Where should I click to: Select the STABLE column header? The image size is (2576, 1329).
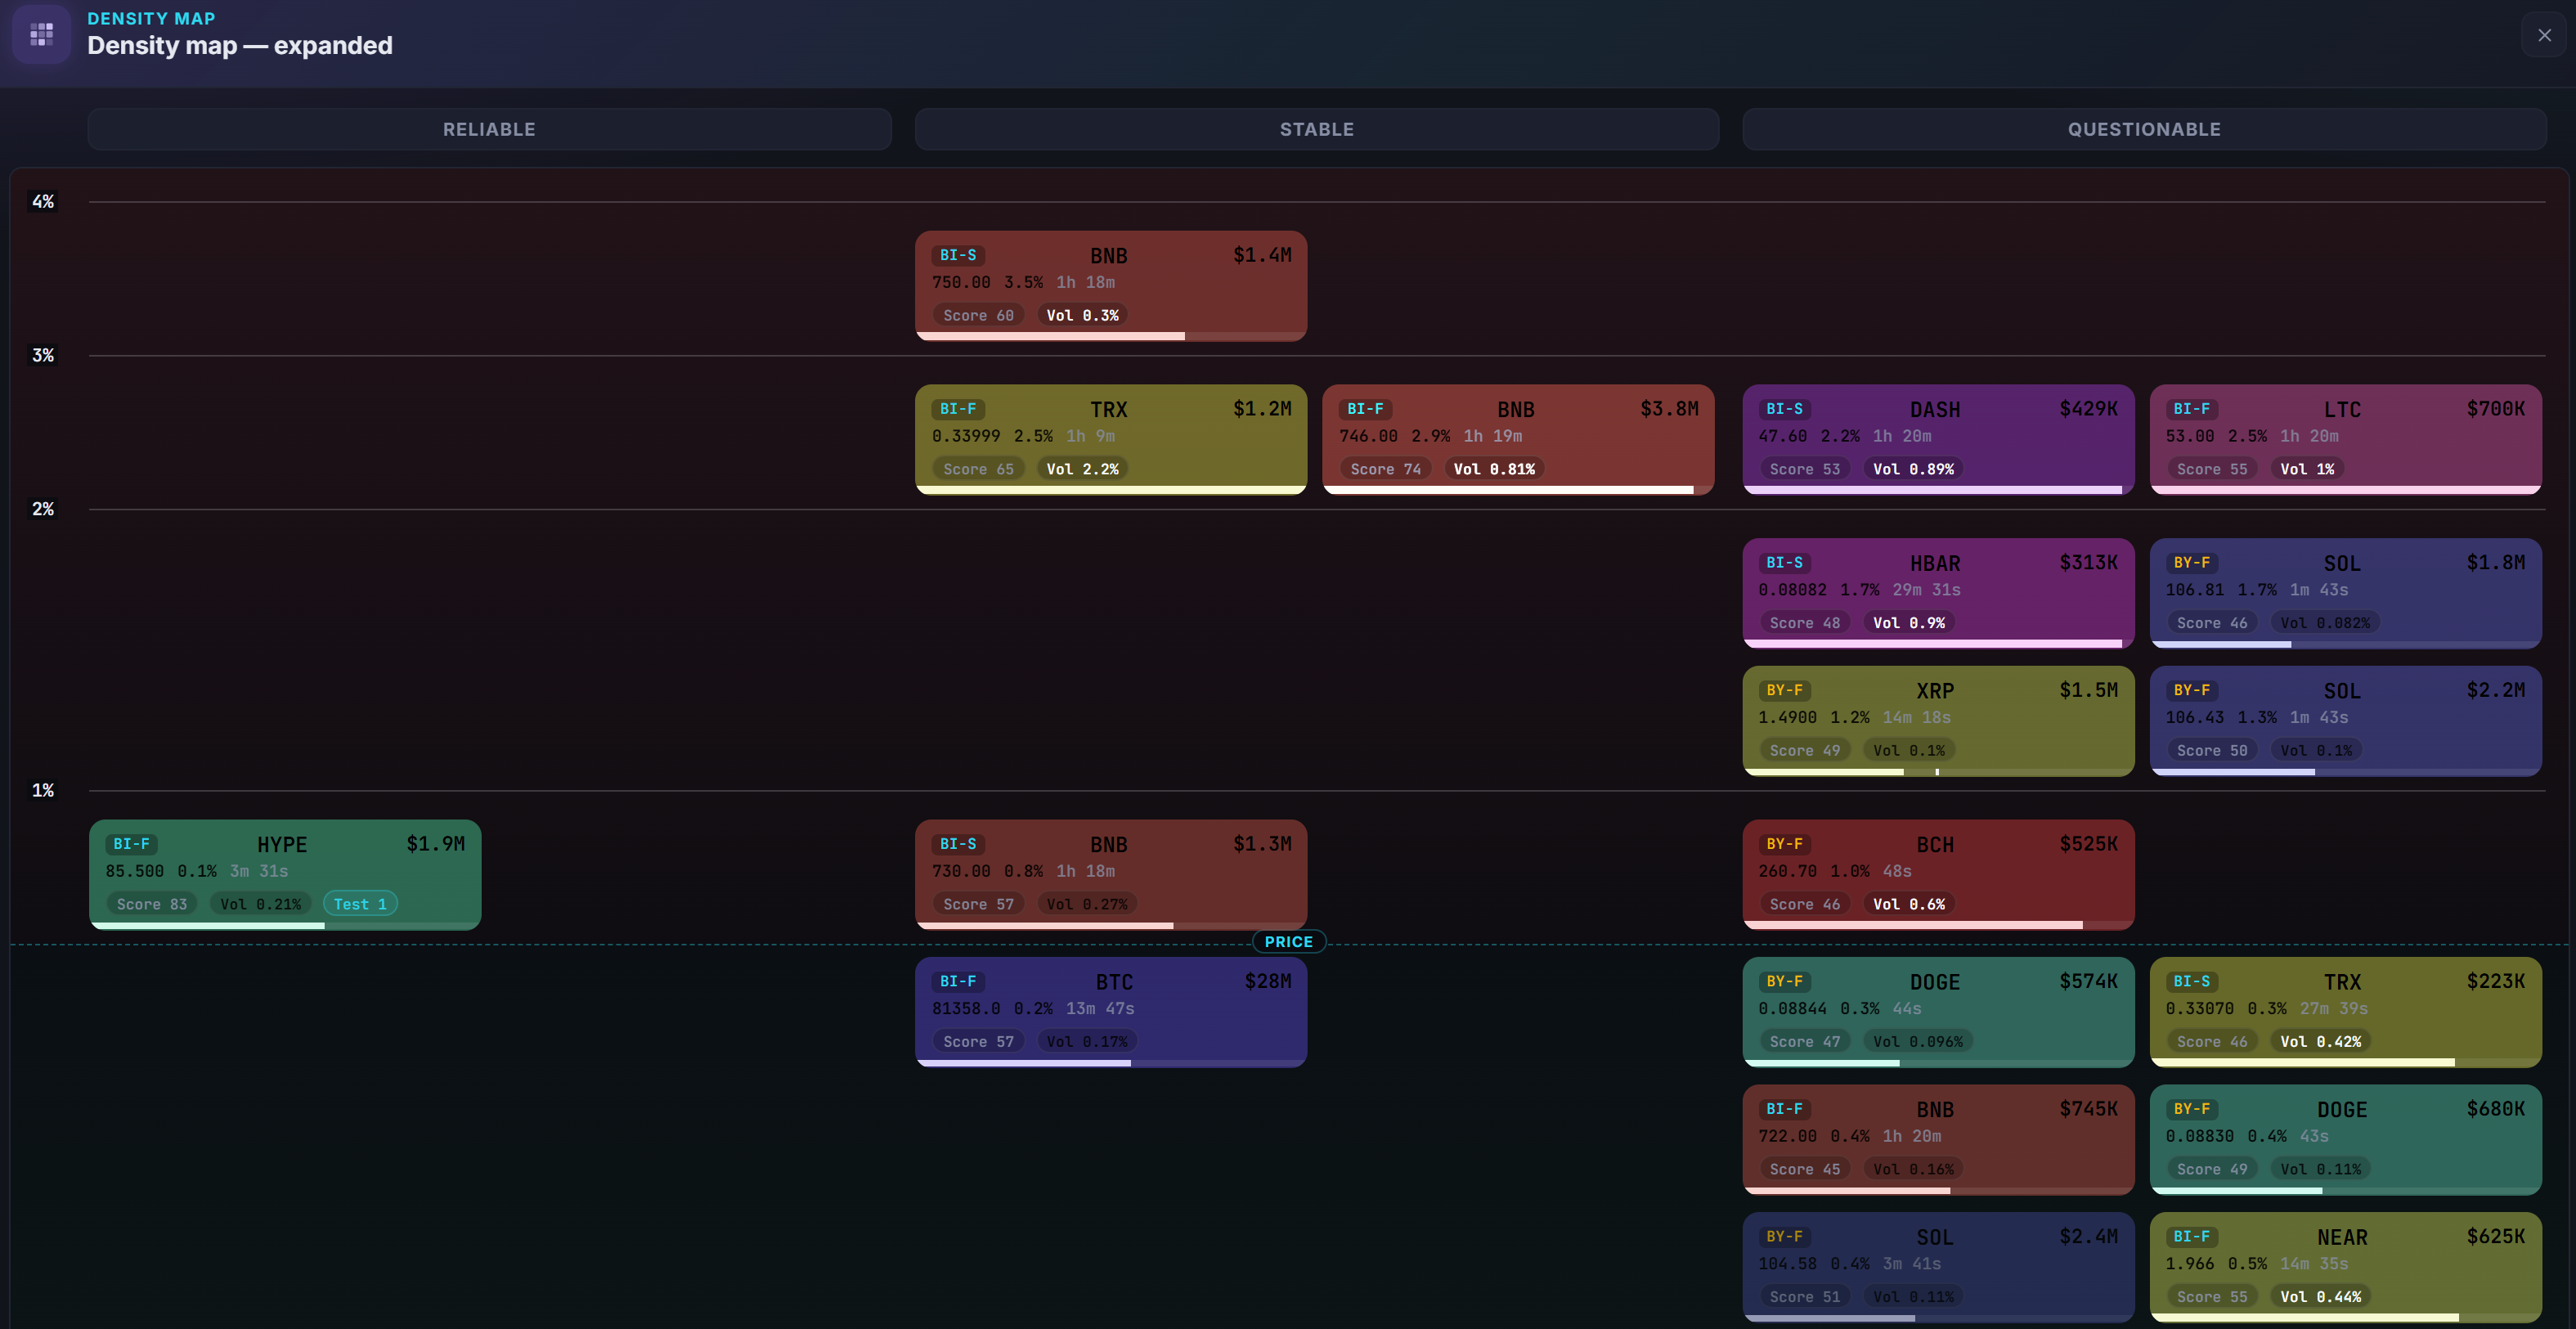point(1316,129)
